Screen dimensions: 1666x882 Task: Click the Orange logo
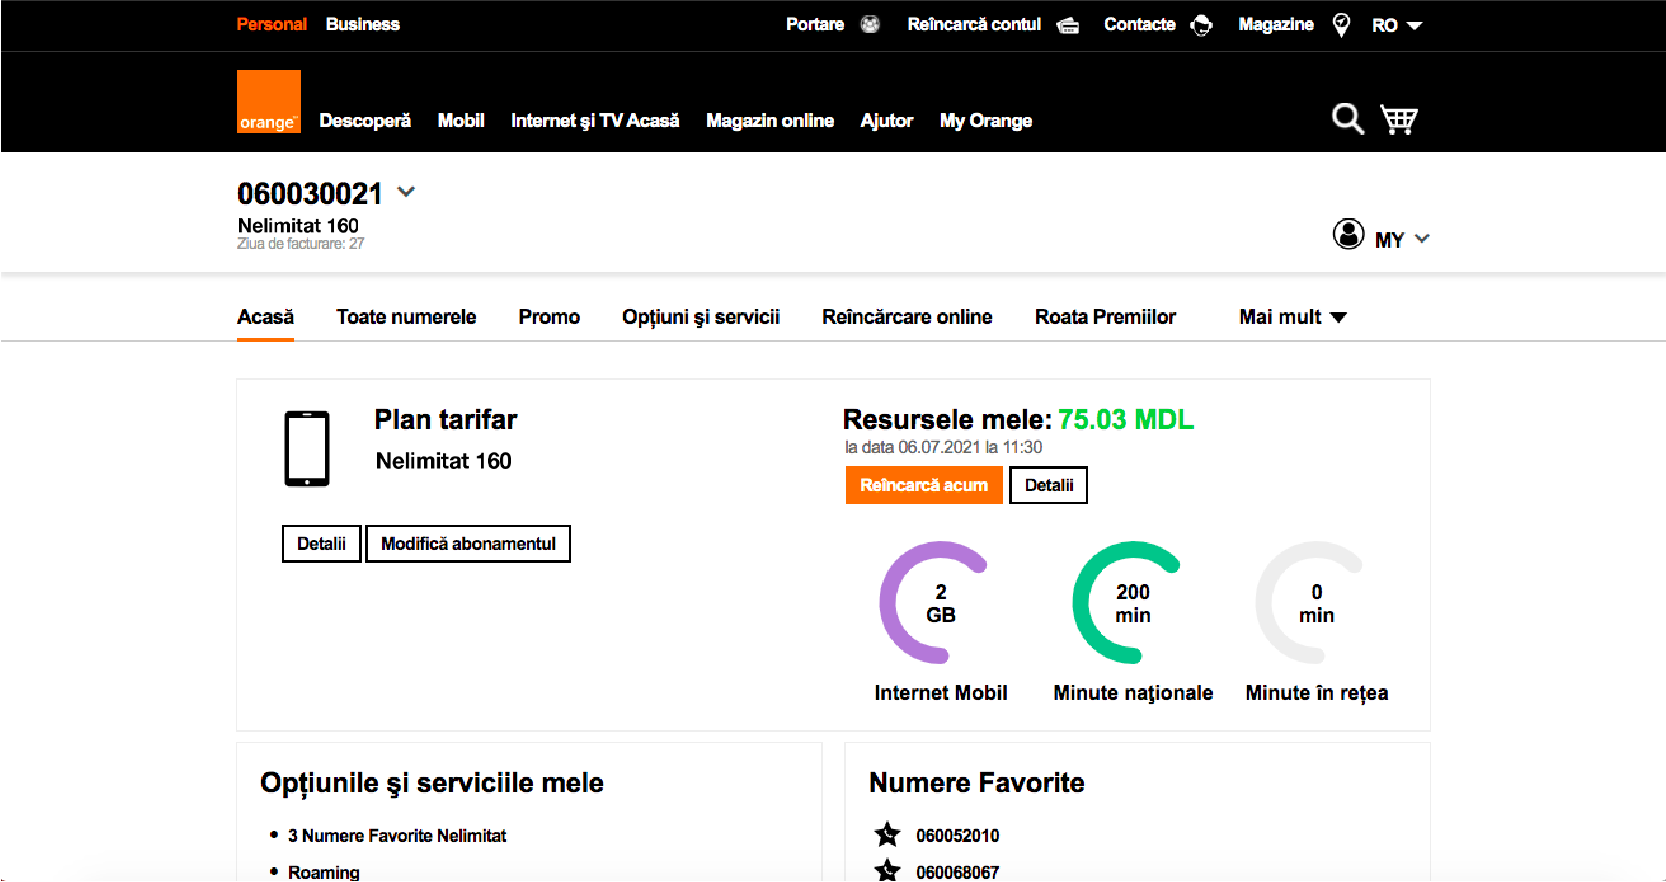(x=268, y=102)
